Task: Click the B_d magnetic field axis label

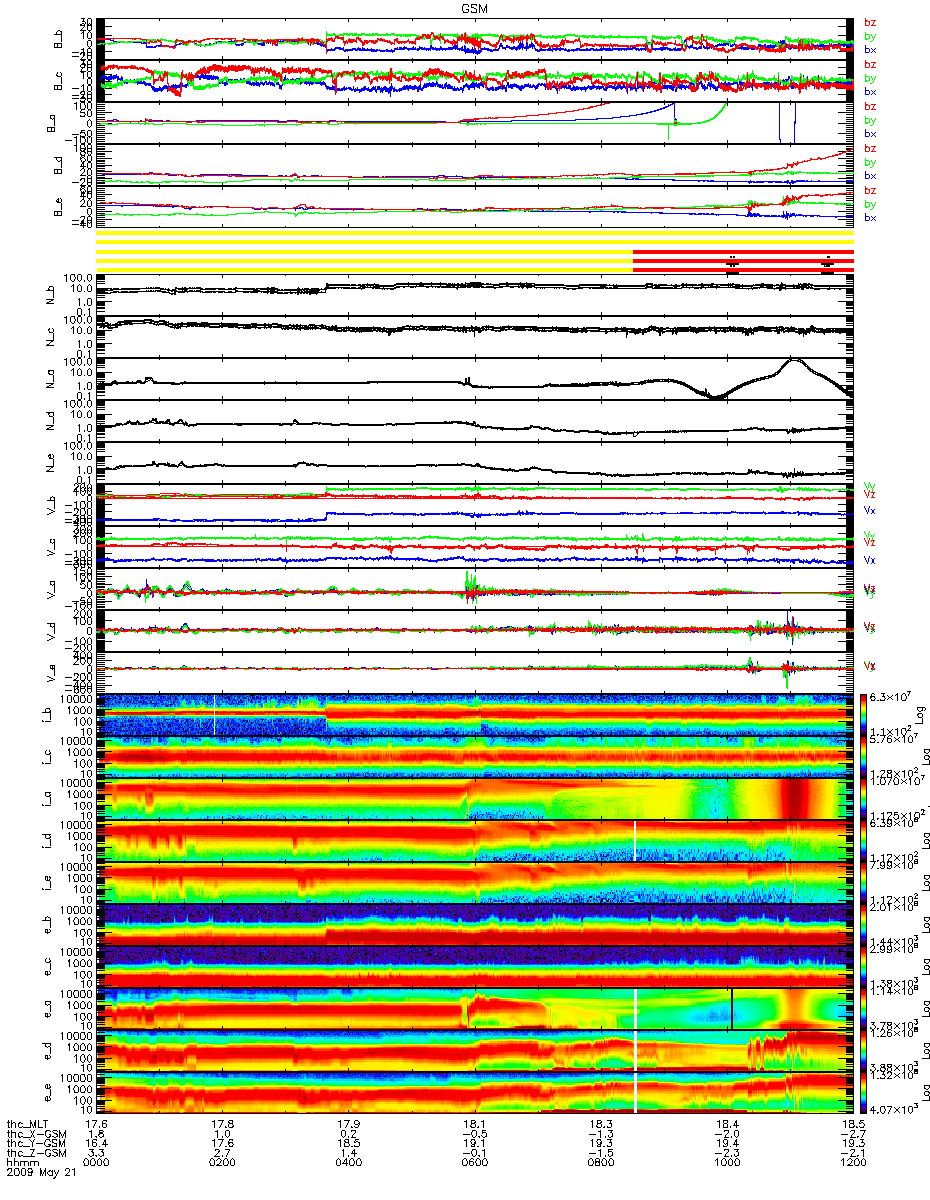Action: tap(57, 164)
